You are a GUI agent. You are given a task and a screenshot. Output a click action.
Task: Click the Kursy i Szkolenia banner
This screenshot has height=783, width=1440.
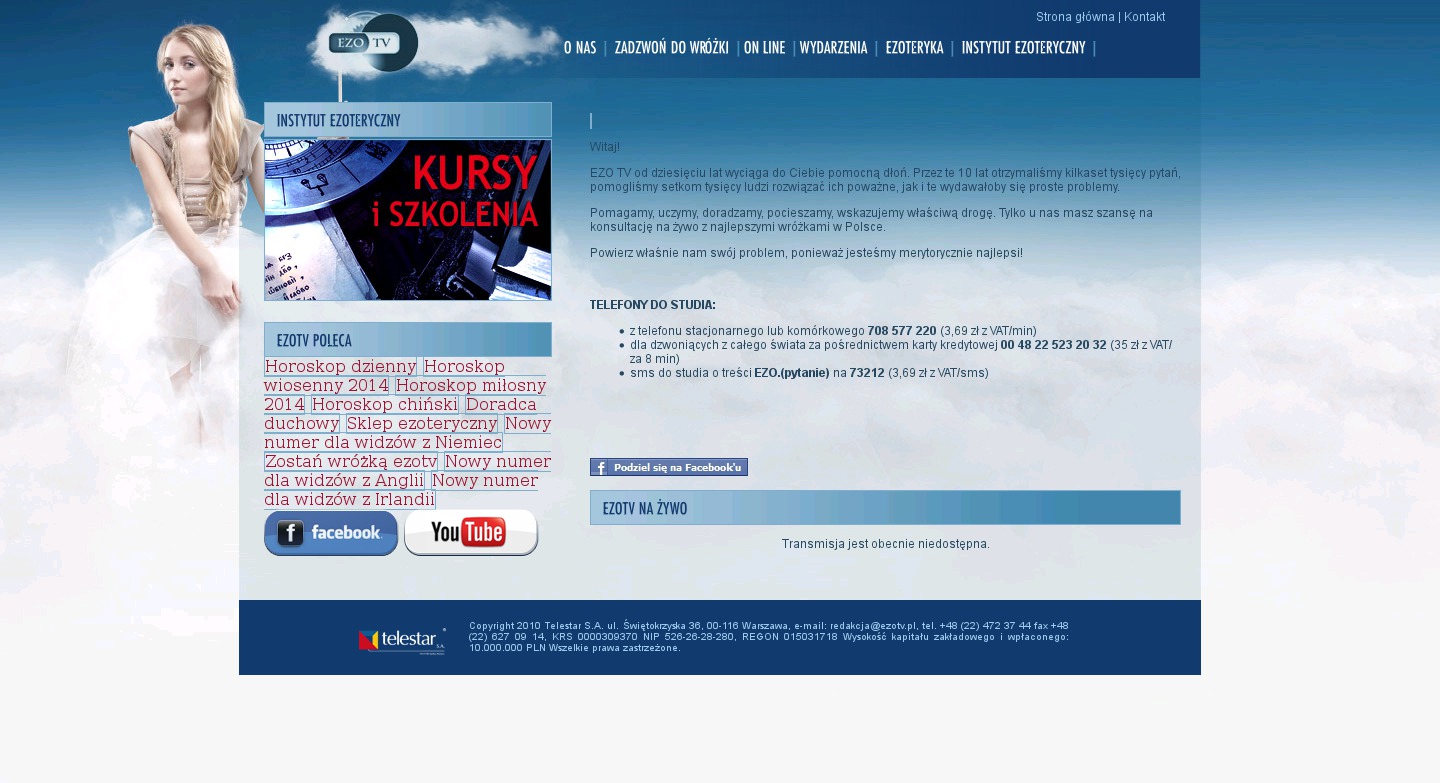(x=408, y=220)
